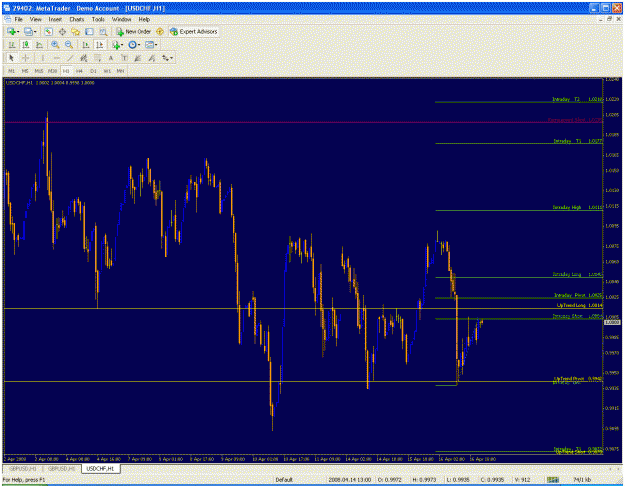Toggle the Expert Advisors button
Screen dimensions: 625x486
[x=194, y=31]
